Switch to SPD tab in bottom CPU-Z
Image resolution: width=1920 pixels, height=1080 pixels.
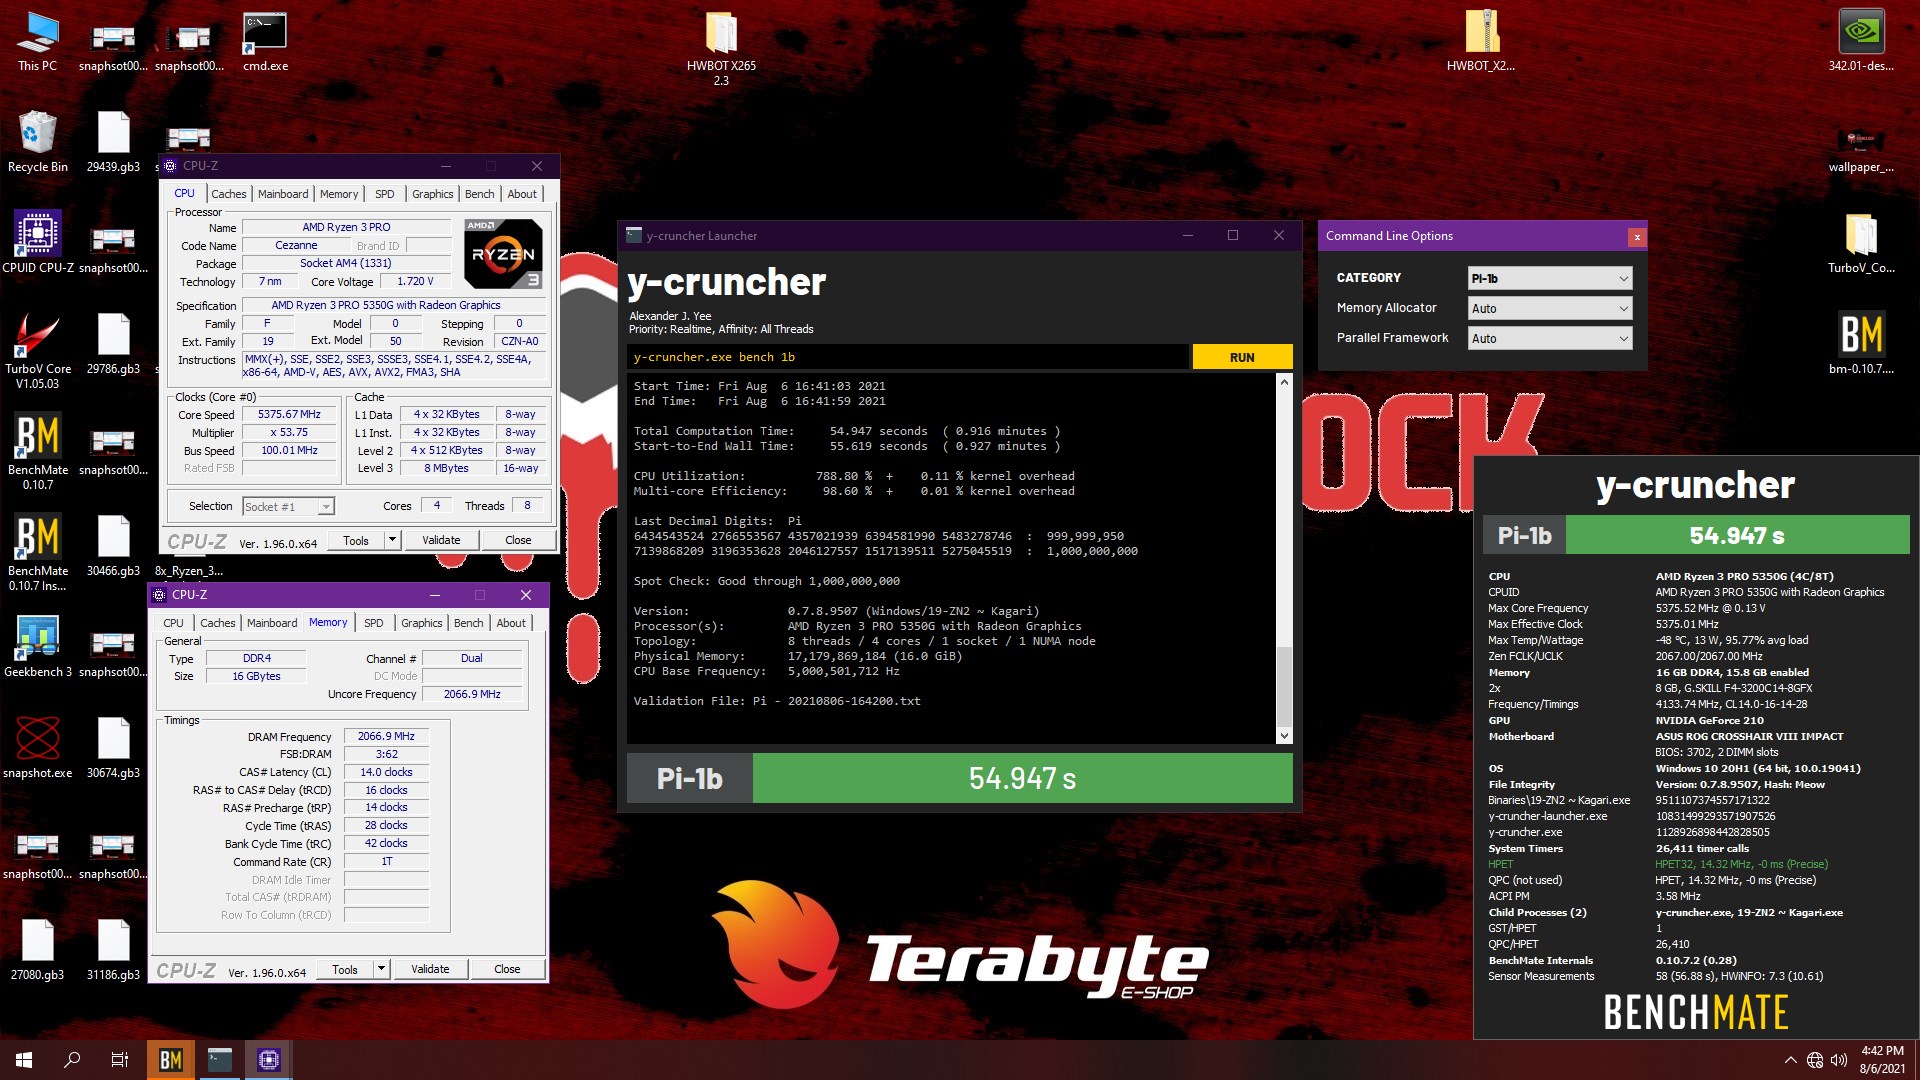click(373, 623)
